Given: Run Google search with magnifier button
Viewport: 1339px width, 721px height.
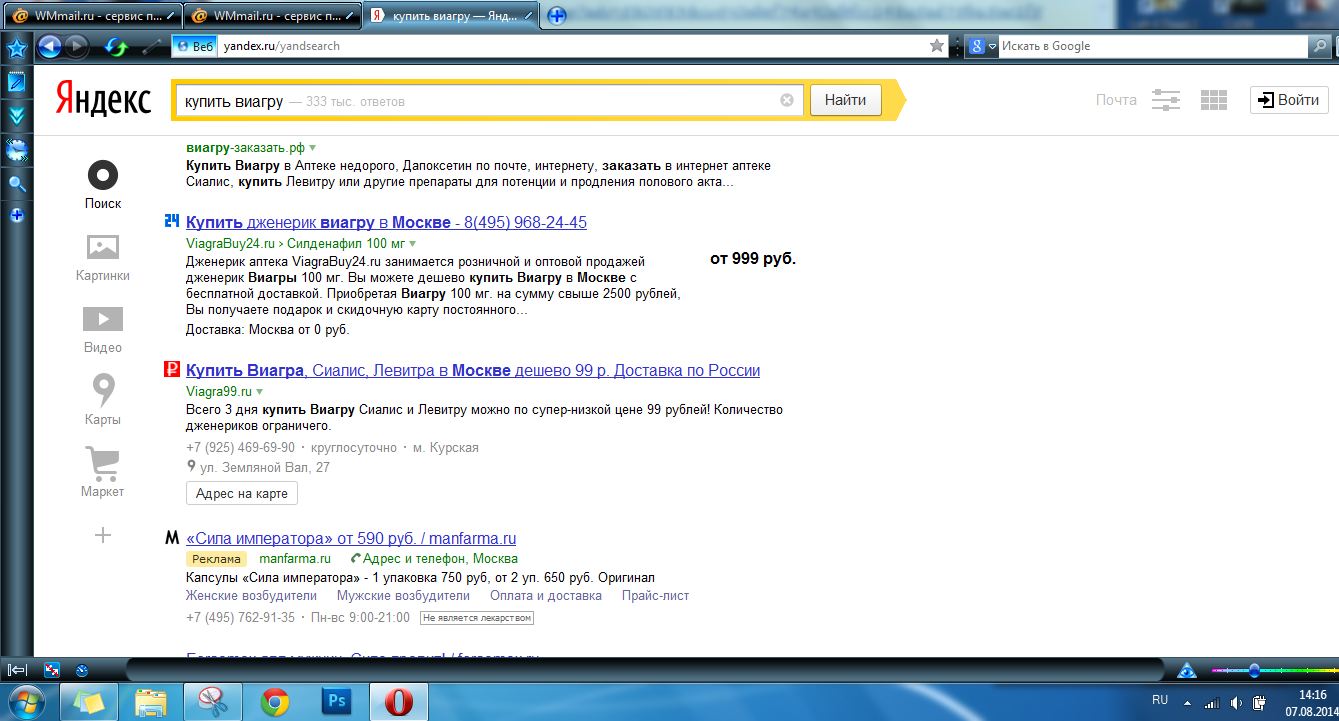Looking at the screenshot, I should [x=1320, y=46].
